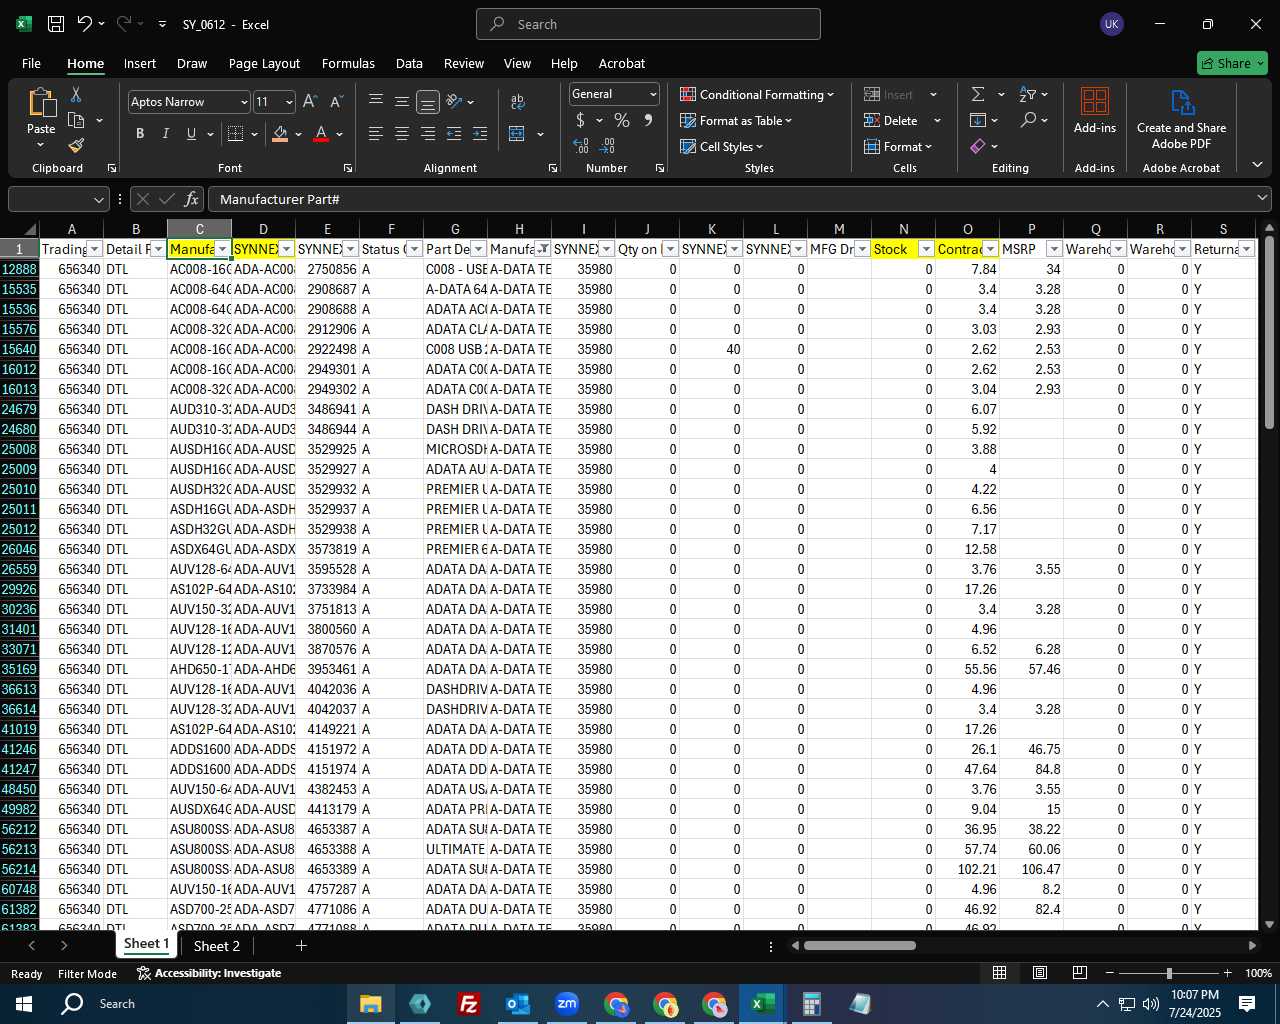The width and height of the screenshot is (1280, 1024).
Task: Toggle Top Align
Action: tap(376, 102)
